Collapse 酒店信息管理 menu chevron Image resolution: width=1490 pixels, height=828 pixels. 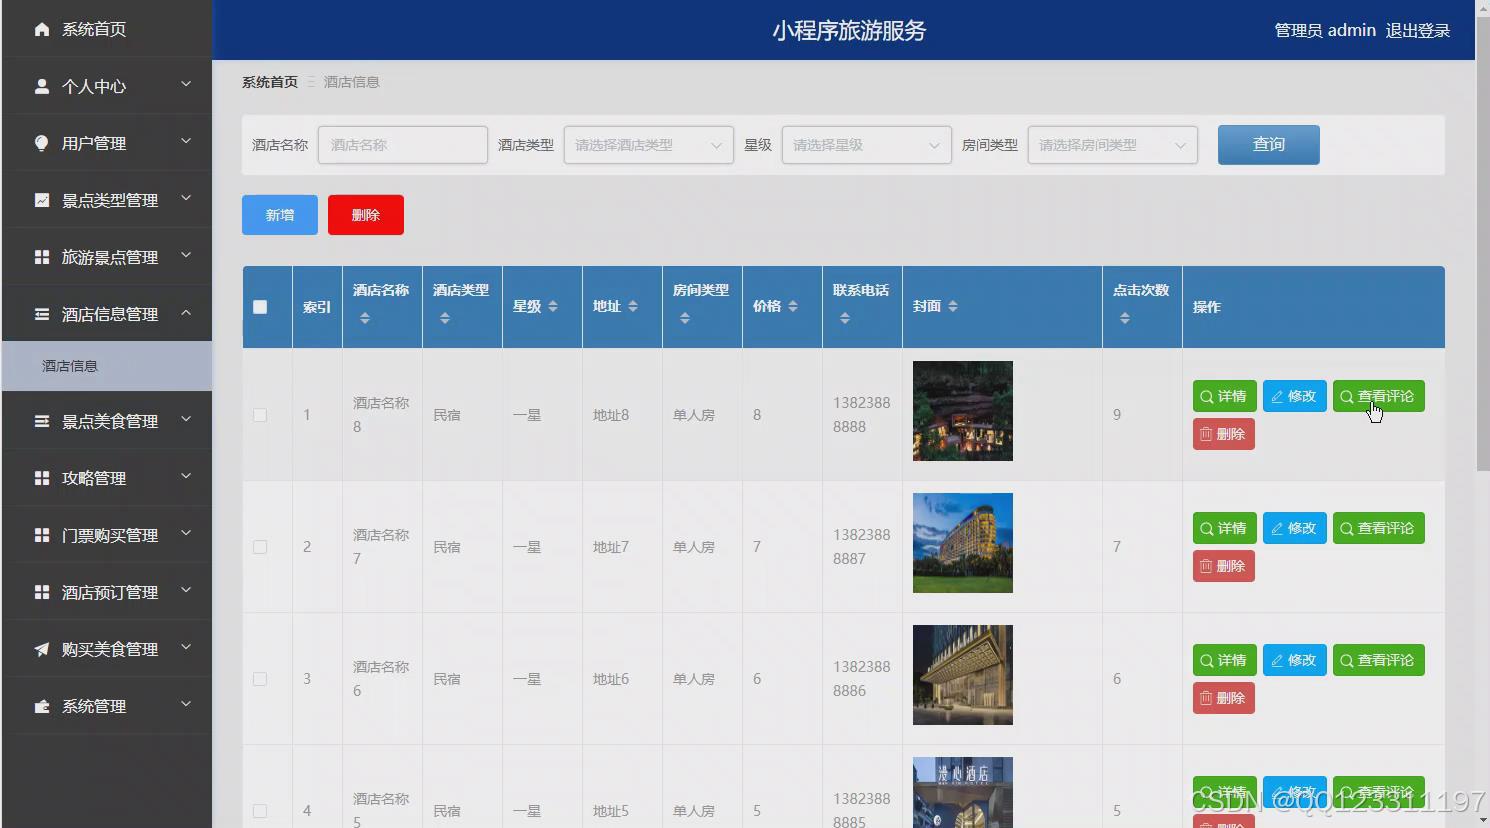pyautogui.click(x=186, y=313)
